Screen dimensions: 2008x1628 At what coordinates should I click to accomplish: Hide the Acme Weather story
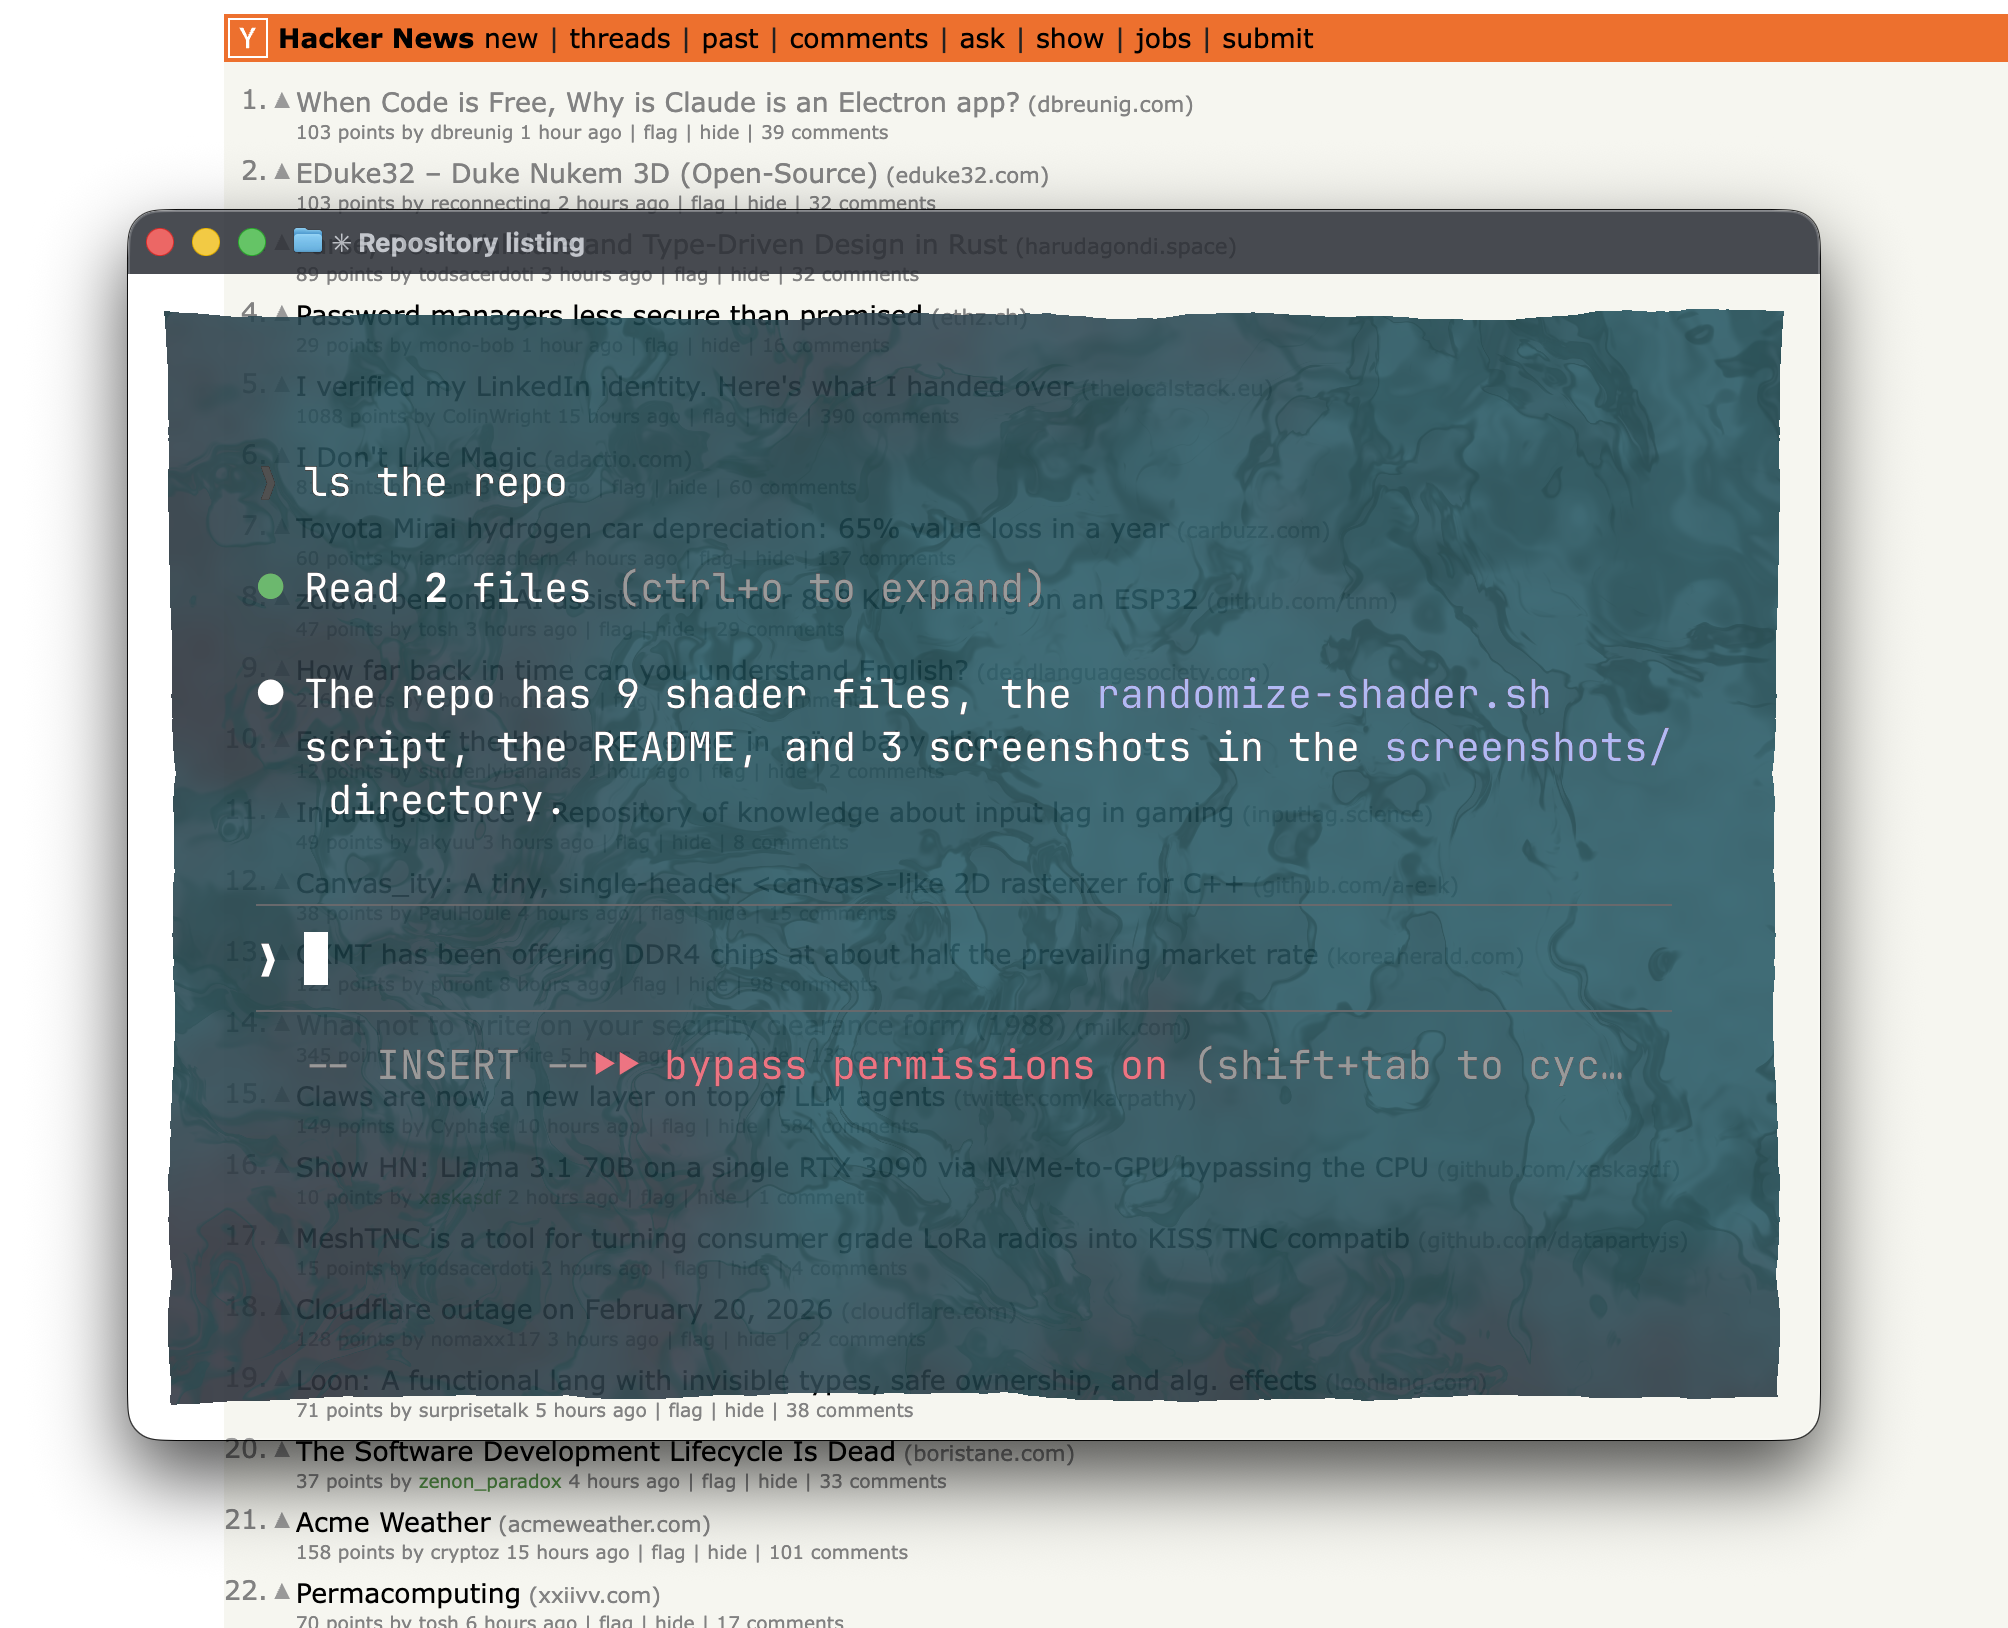click(x=726, y=1553)
